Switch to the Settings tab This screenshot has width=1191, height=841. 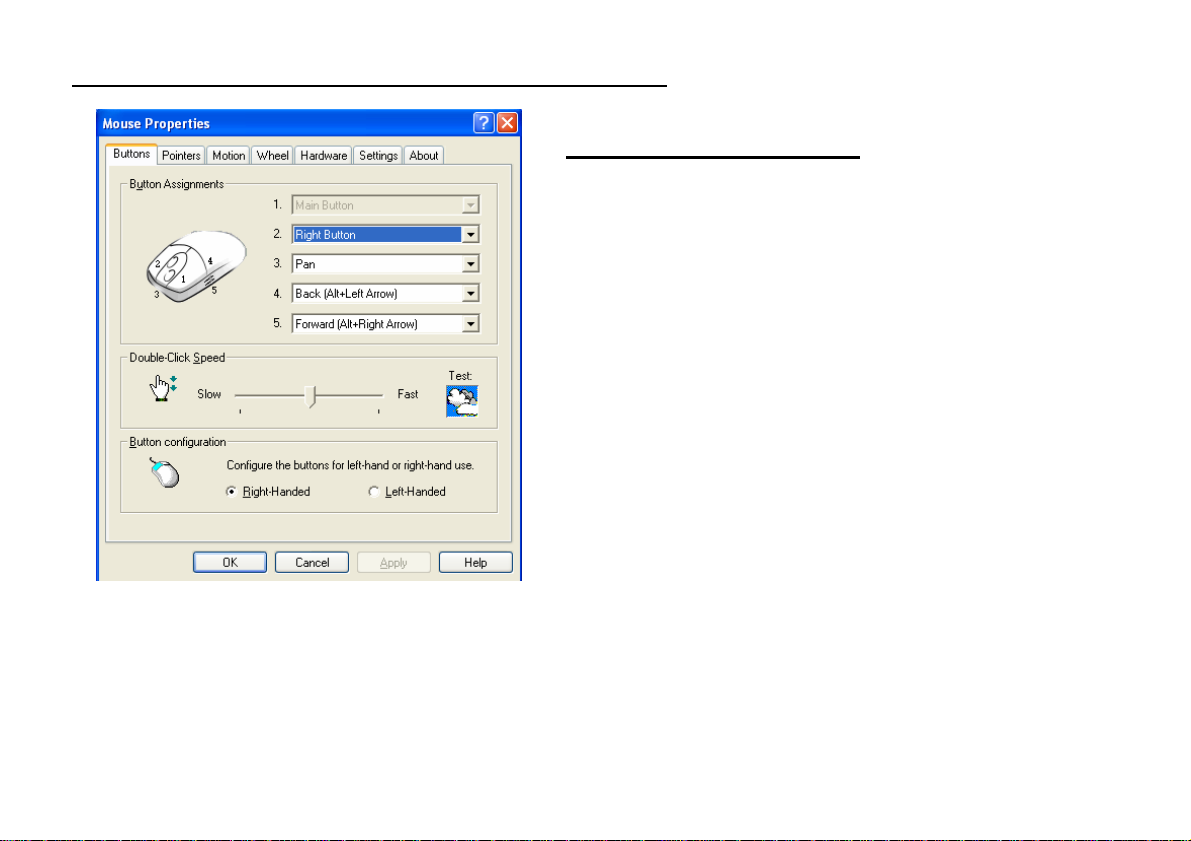(x=378, y=156)
